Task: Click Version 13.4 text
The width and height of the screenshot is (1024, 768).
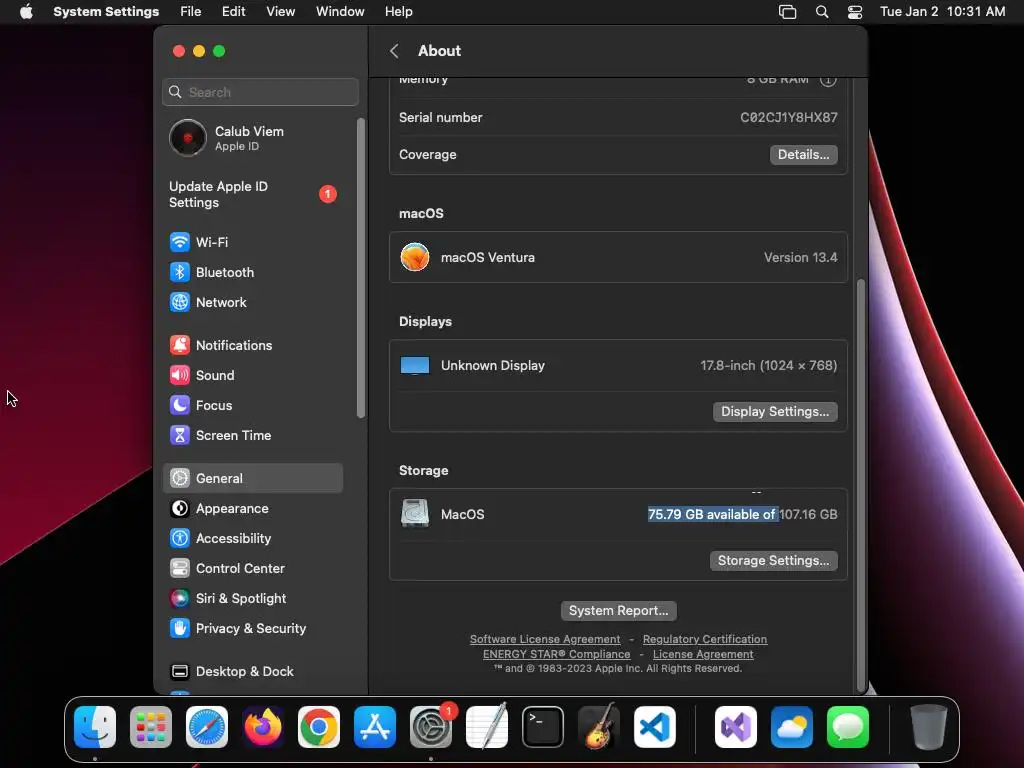Action: [800, 257]
